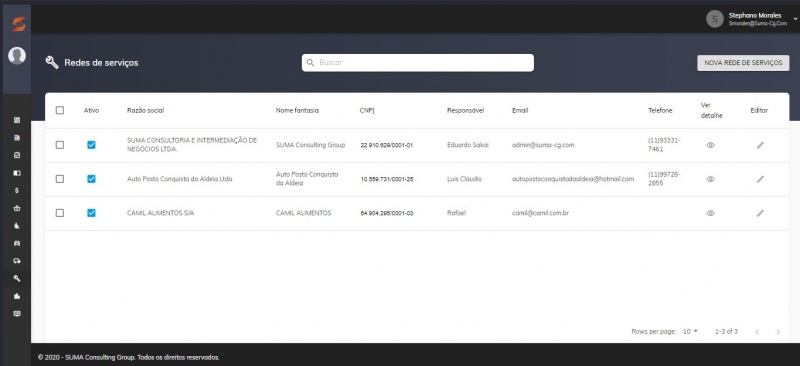
Task: Click phone (11)93331-7461
Action: tap(664, 144)
